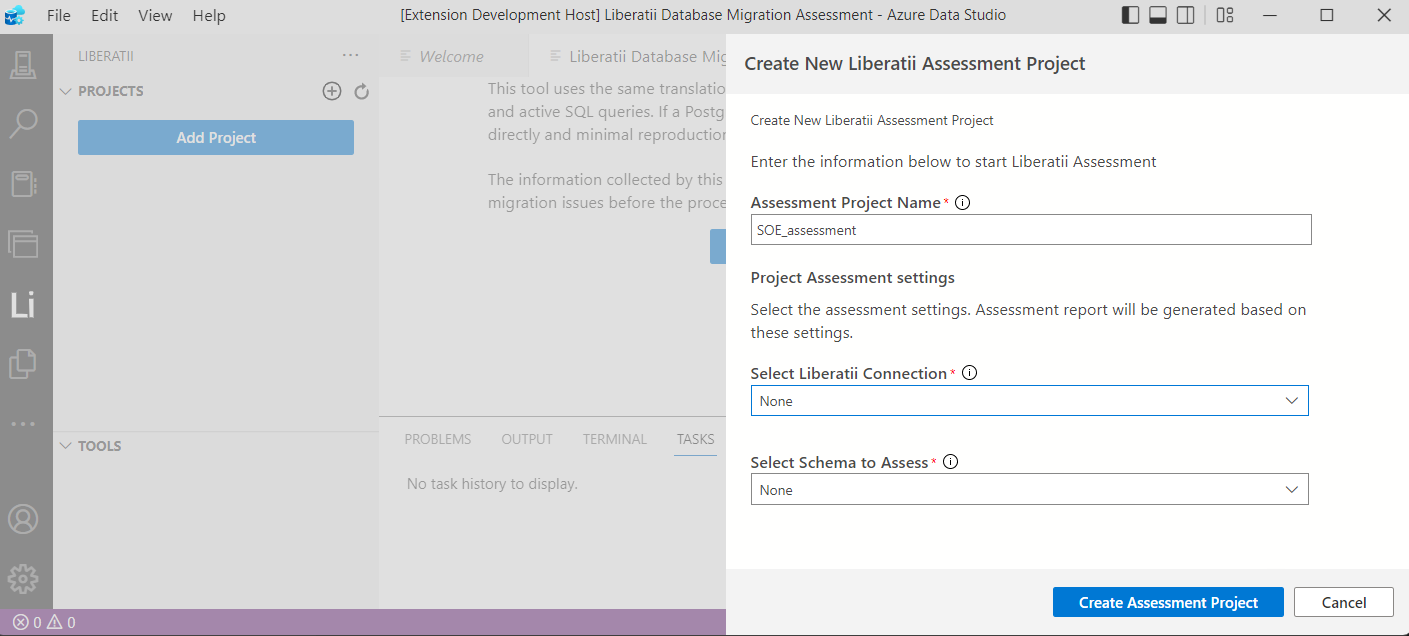Open the File menu
The width and height of the screenshot is (1409, 636).
(59, 15)
